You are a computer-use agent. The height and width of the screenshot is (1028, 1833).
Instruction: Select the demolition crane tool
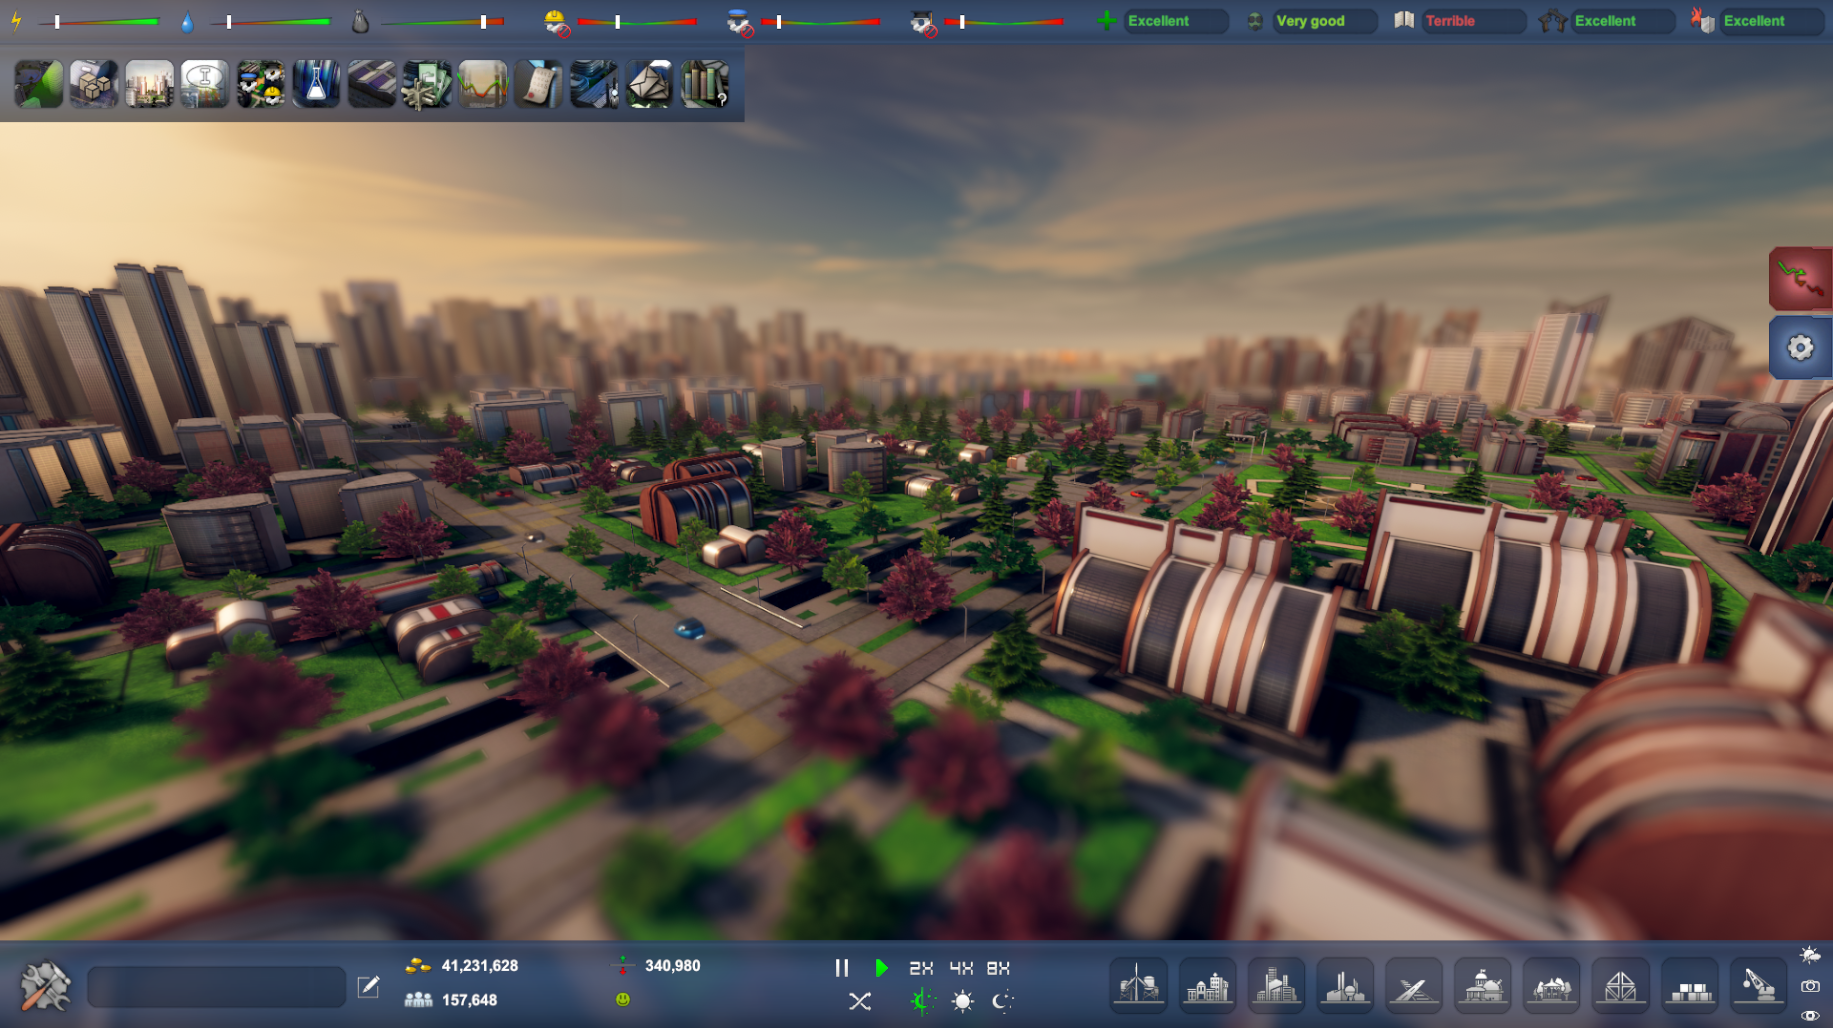(1759, 985)
